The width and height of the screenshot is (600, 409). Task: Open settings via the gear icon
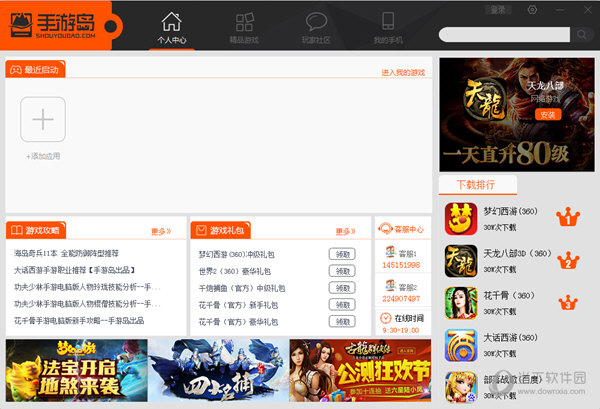(531, 10)
